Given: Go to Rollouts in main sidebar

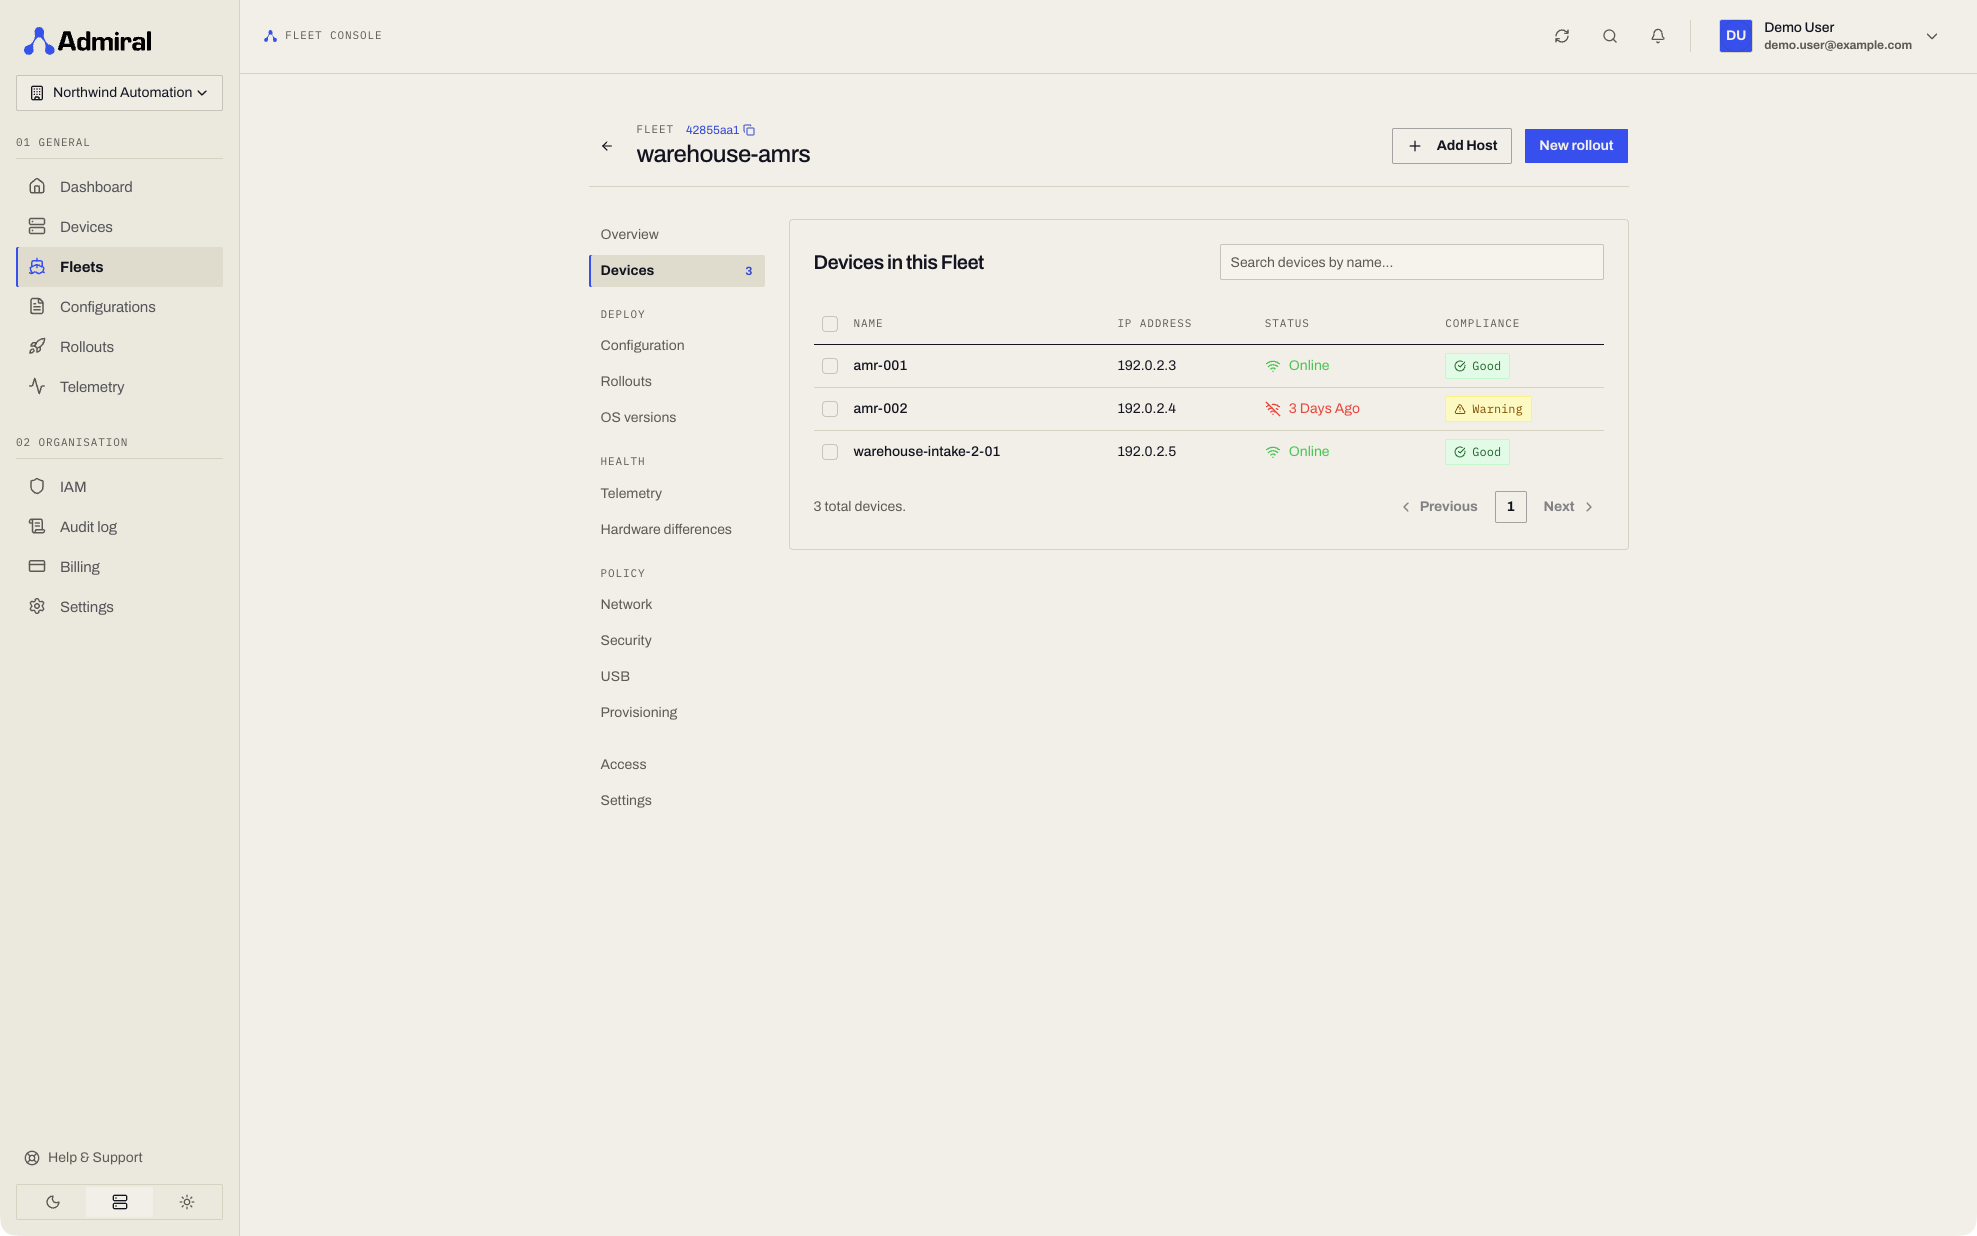Looking at the screenshot, I should 119,347.
